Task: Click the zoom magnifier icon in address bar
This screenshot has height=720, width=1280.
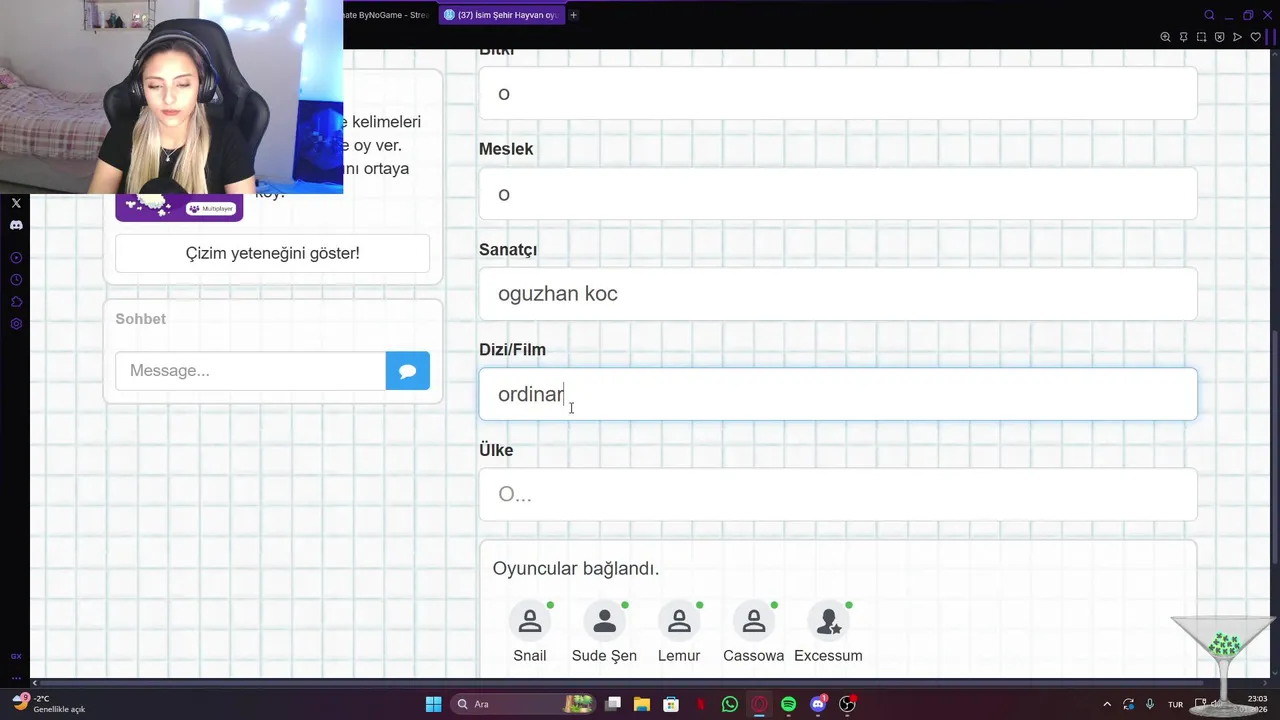Action: click(1165, 37)
